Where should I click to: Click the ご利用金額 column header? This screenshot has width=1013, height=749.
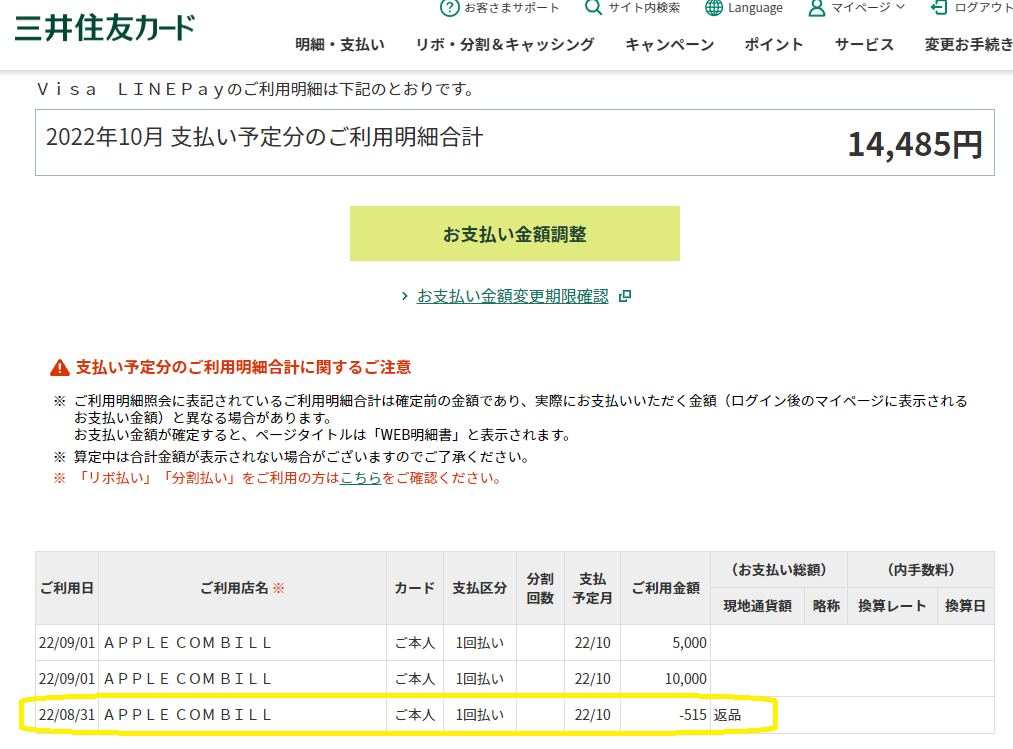coord(665,588)
